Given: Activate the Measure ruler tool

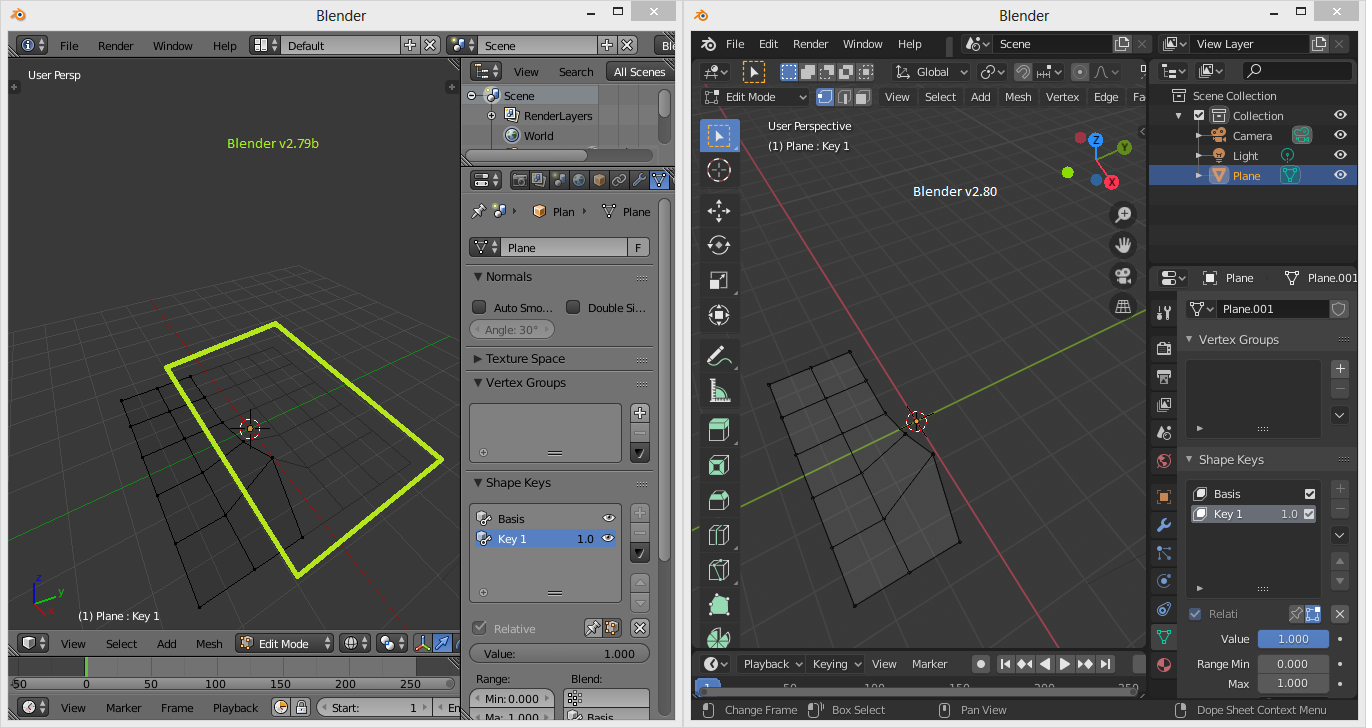Looking at the screenshot, I should (719, 390).
